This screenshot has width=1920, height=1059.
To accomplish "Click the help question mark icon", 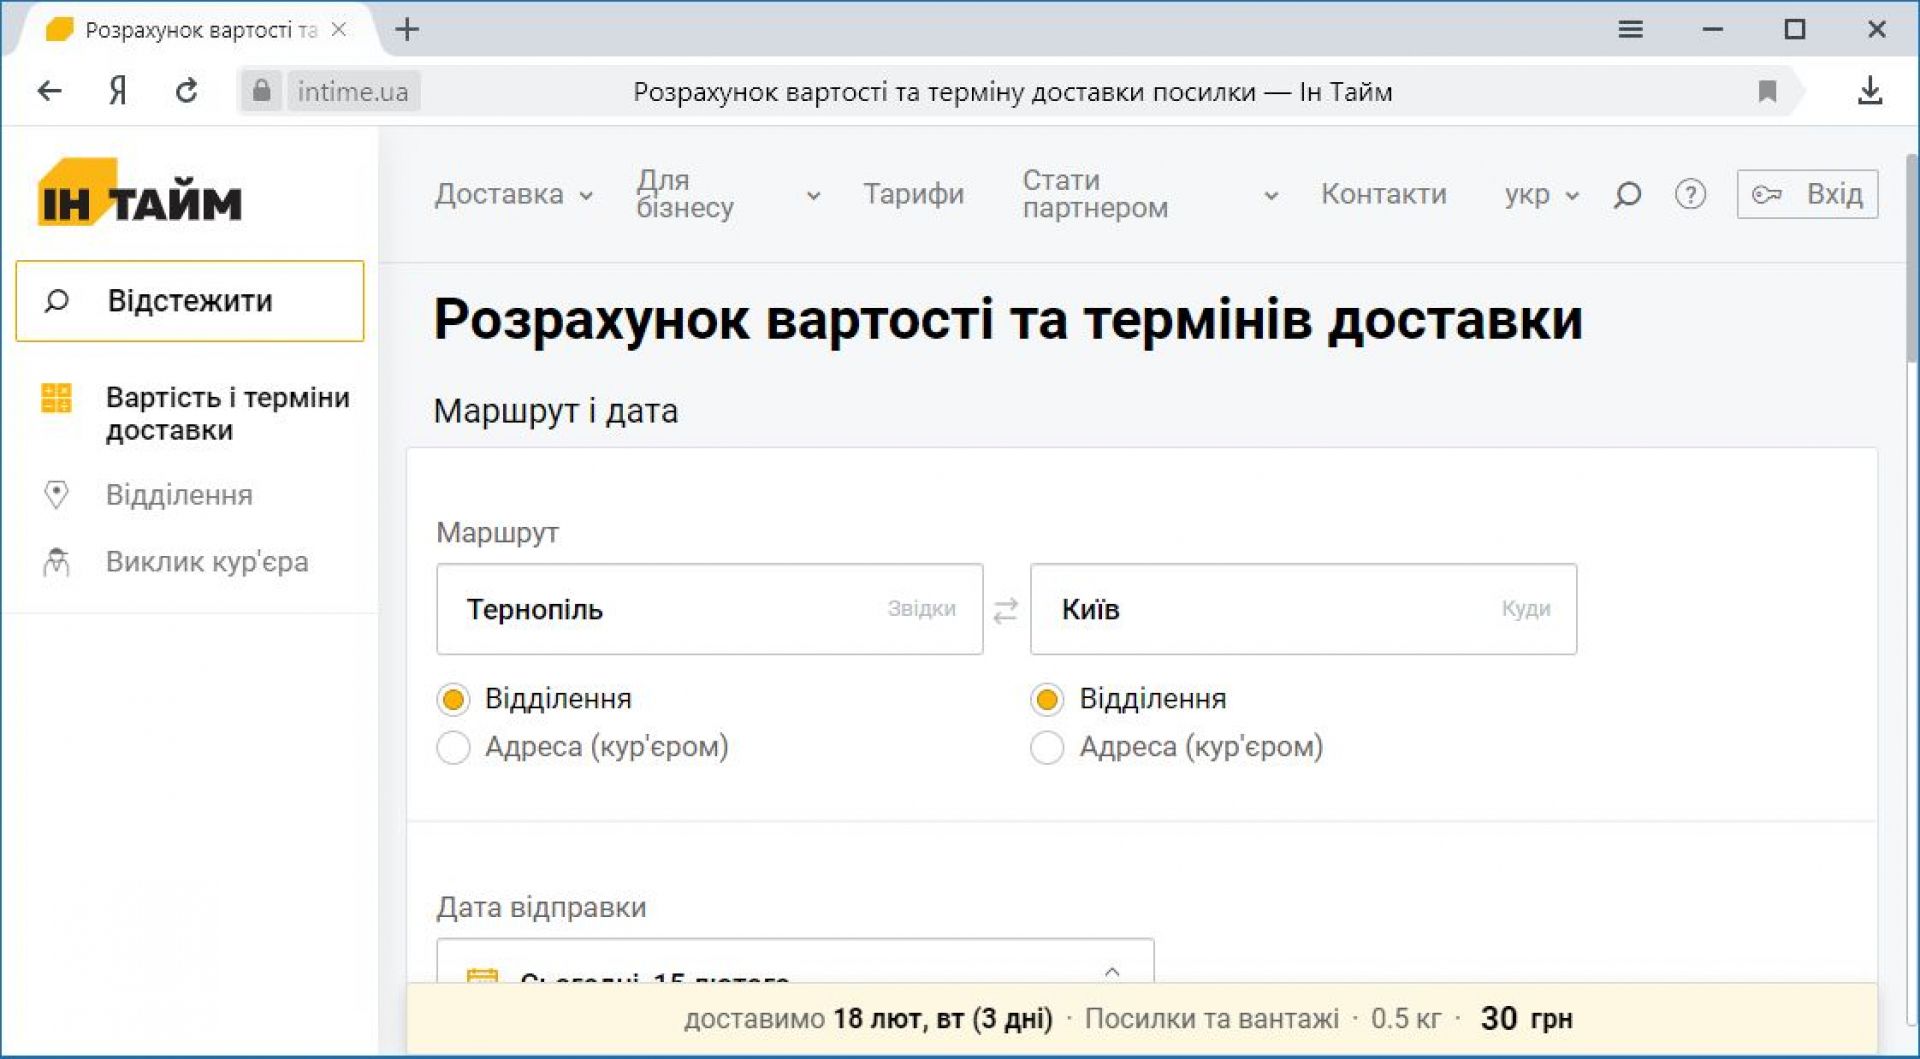I will tap(1690, 194).
